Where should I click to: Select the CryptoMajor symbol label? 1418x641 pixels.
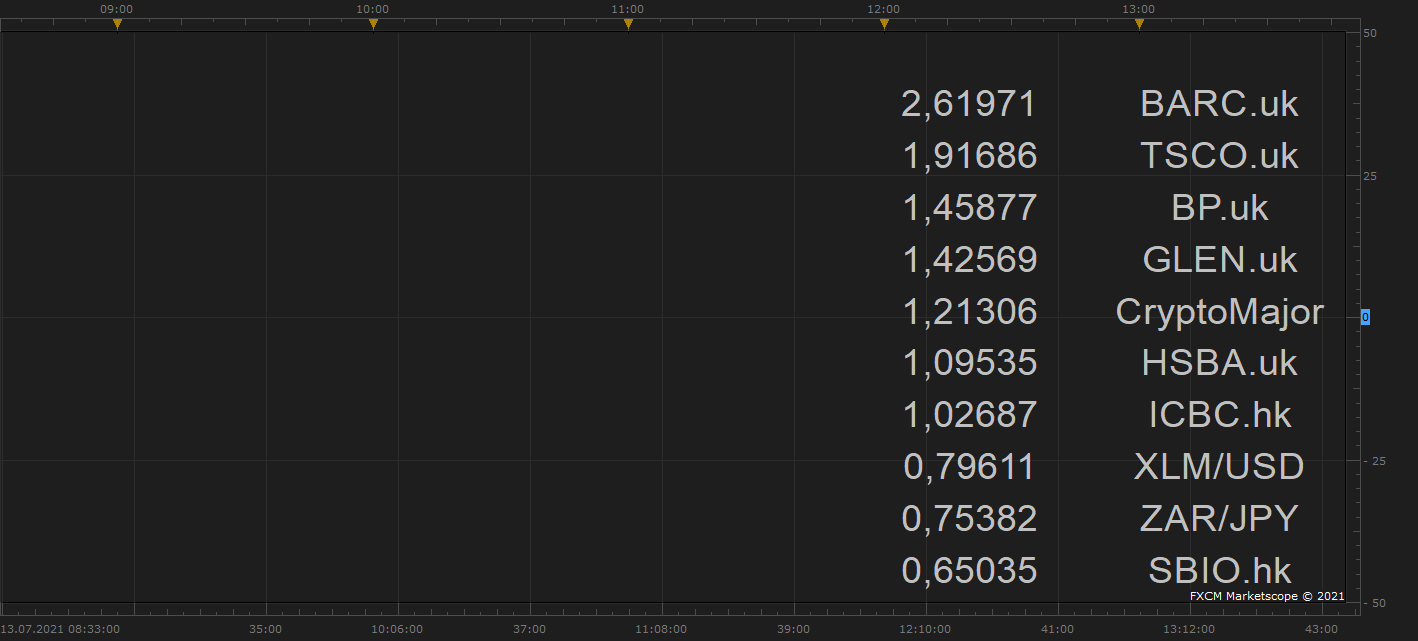1219,312
